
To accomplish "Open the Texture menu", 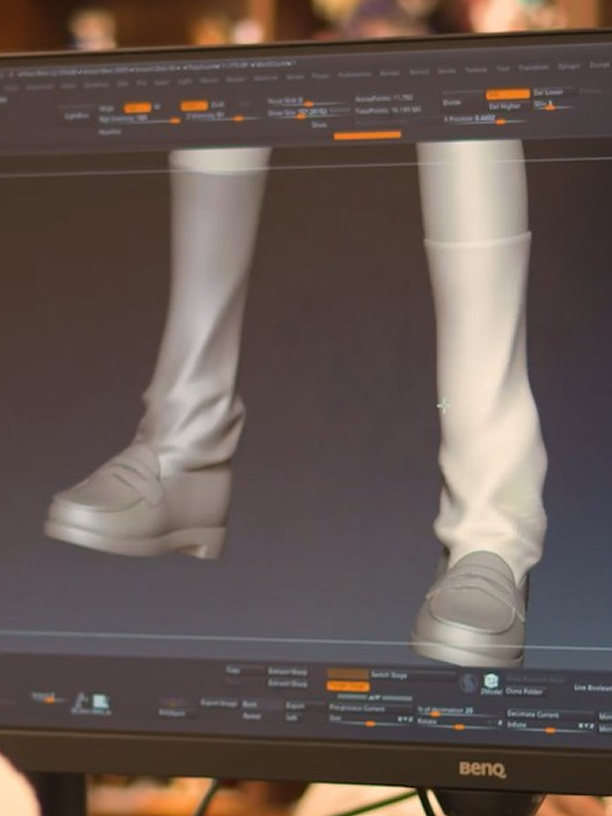I will tap(476, 70).
